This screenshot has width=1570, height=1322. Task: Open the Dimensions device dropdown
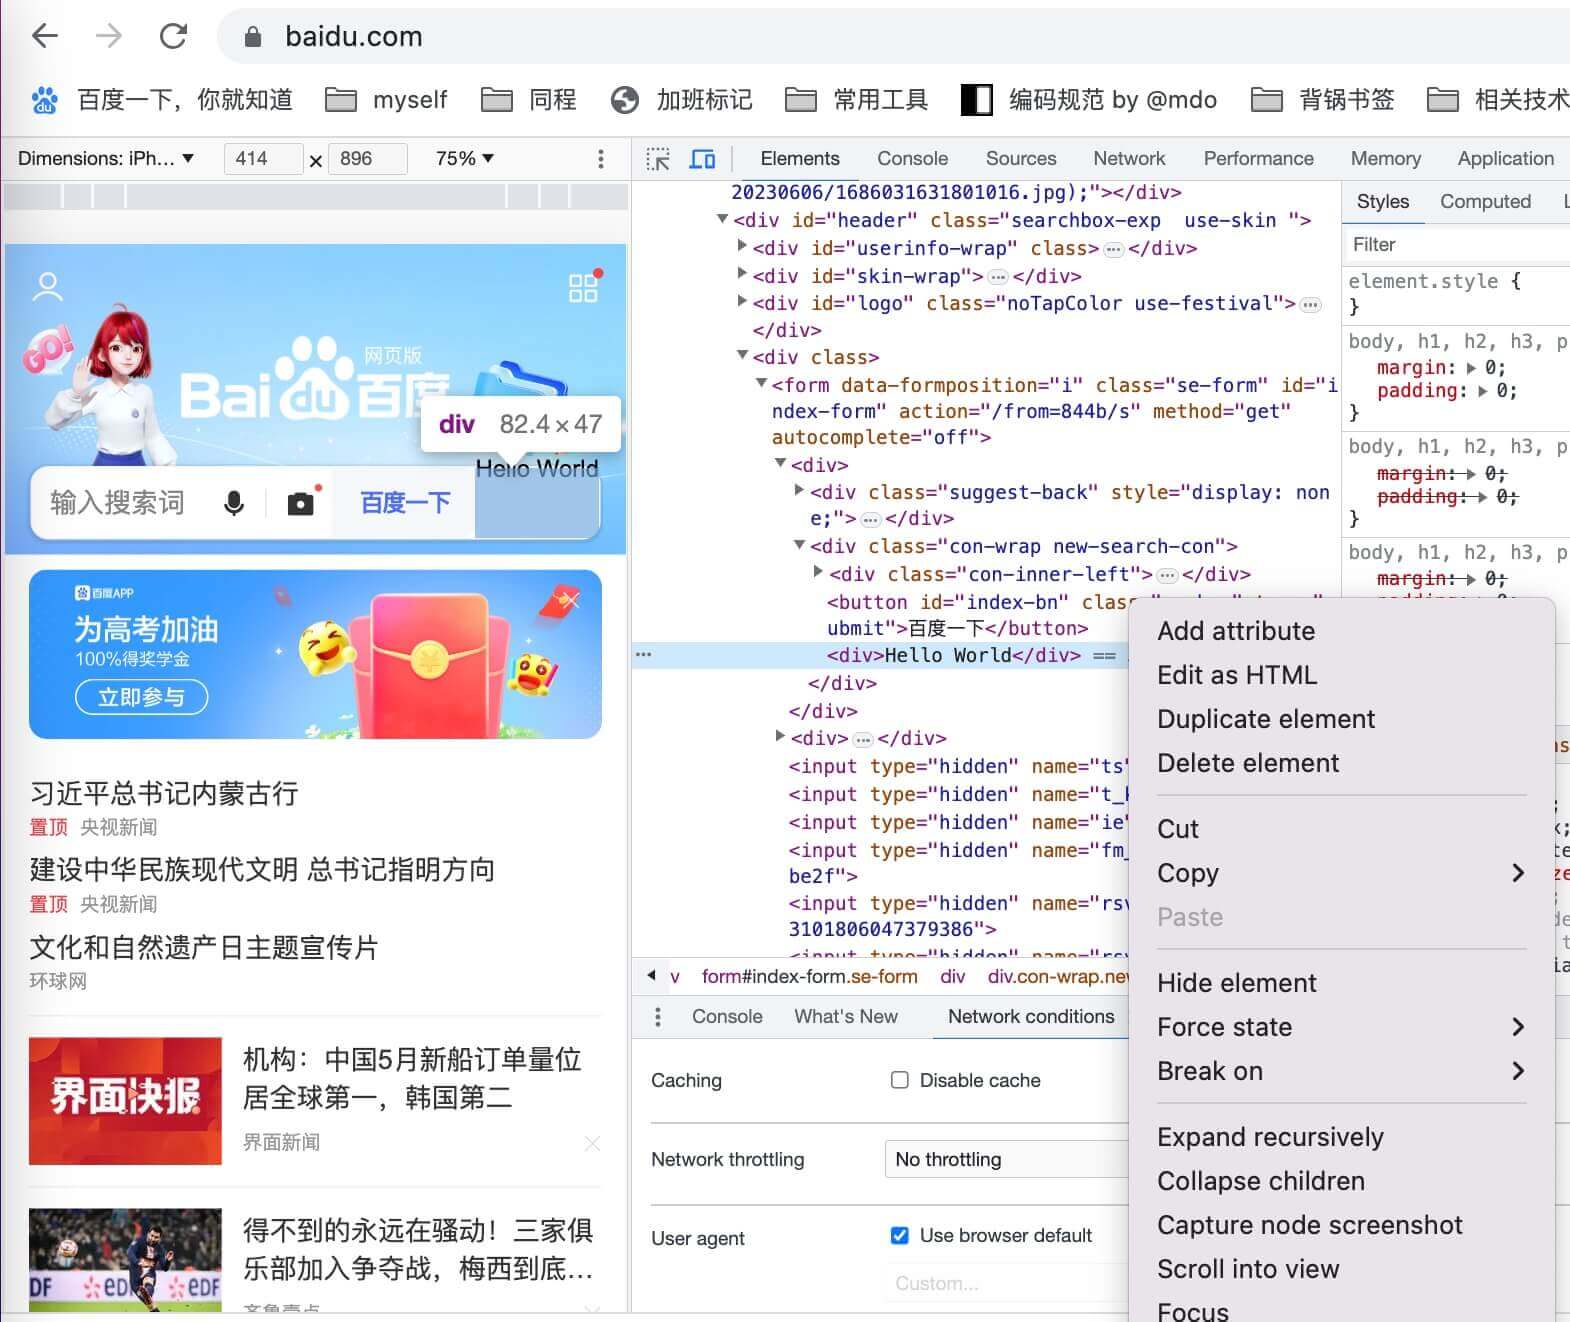pyautogui.click(x=105, y=159)
